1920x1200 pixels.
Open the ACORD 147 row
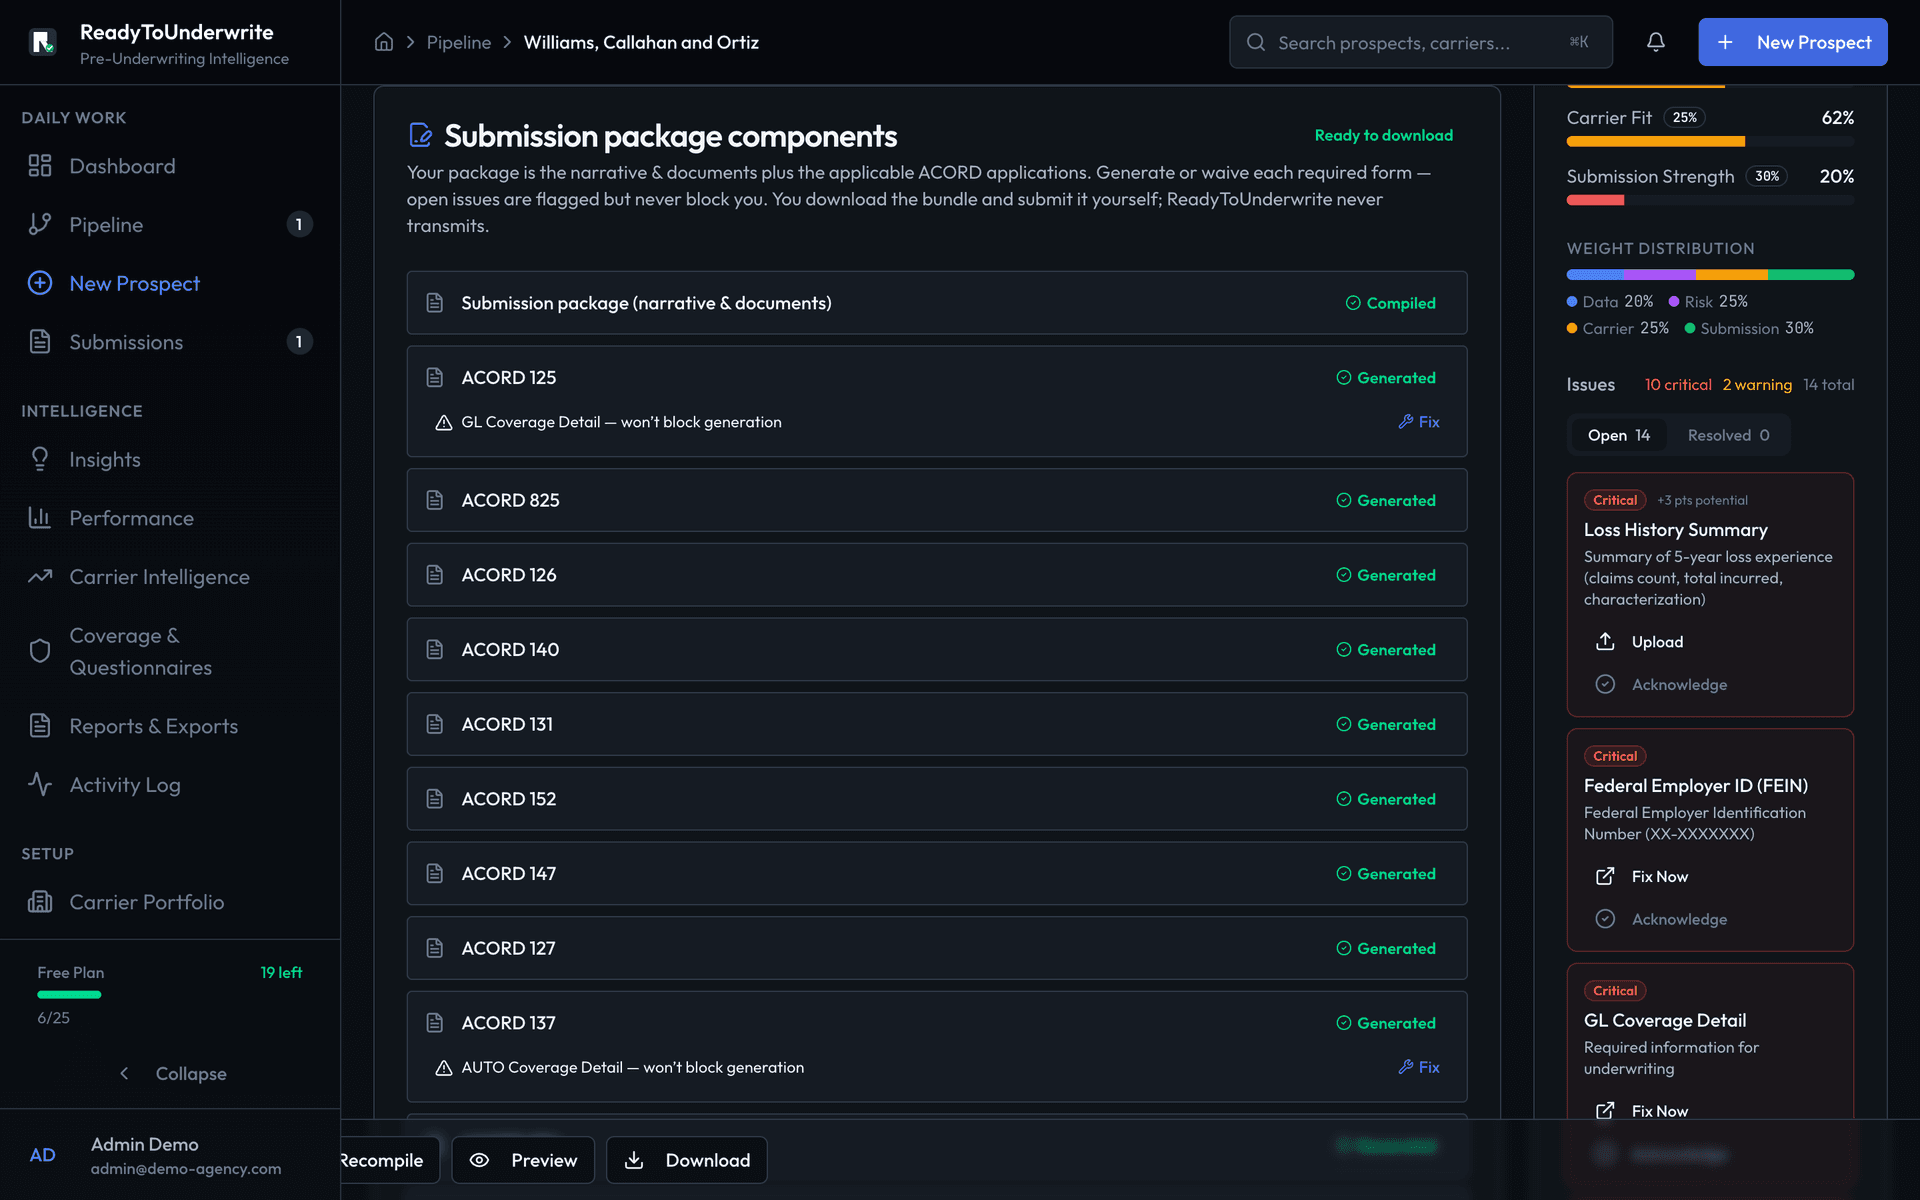(937, 873)
